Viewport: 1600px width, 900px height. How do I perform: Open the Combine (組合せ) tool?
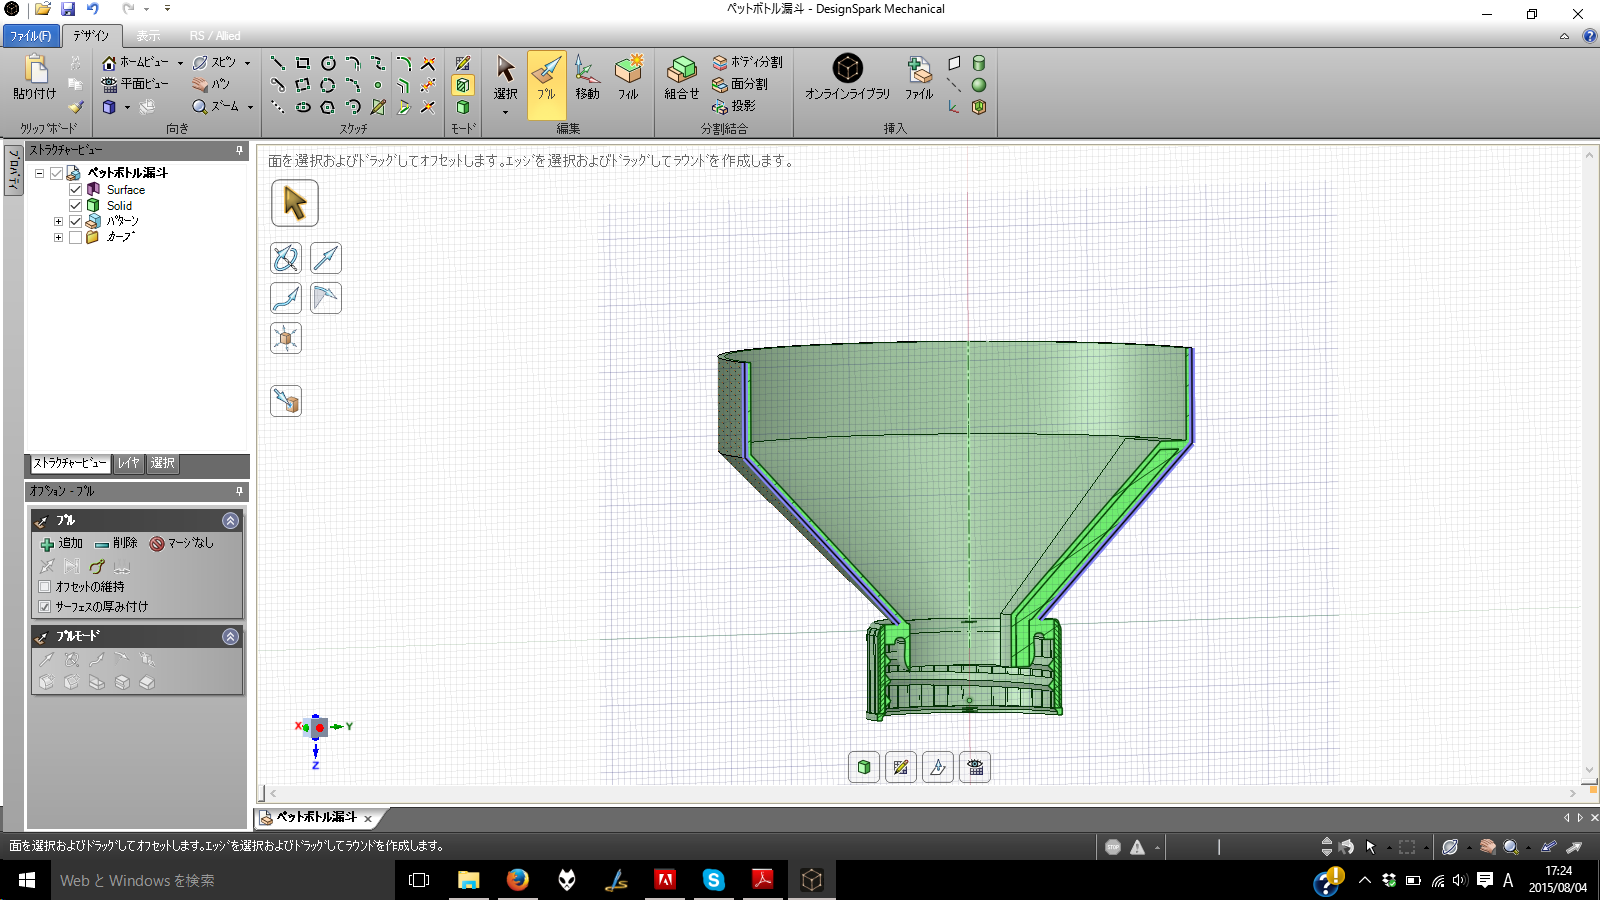[682, 79]
